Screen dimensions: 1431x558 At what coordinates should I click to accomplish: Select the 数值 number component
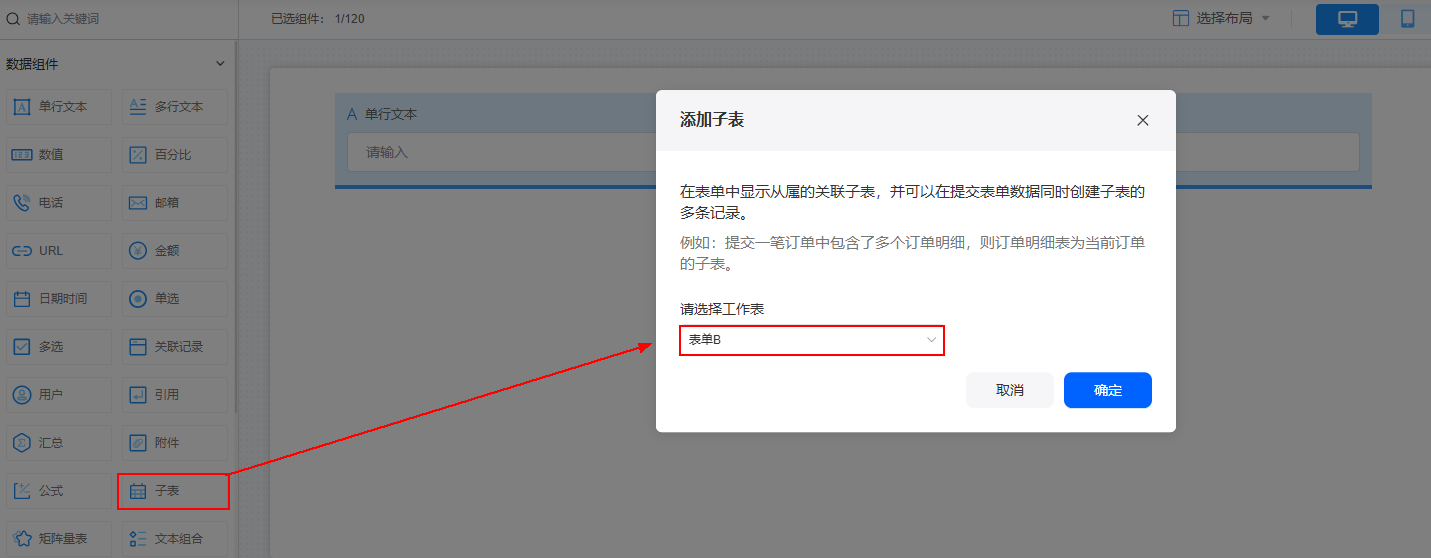tap(60, 155)
